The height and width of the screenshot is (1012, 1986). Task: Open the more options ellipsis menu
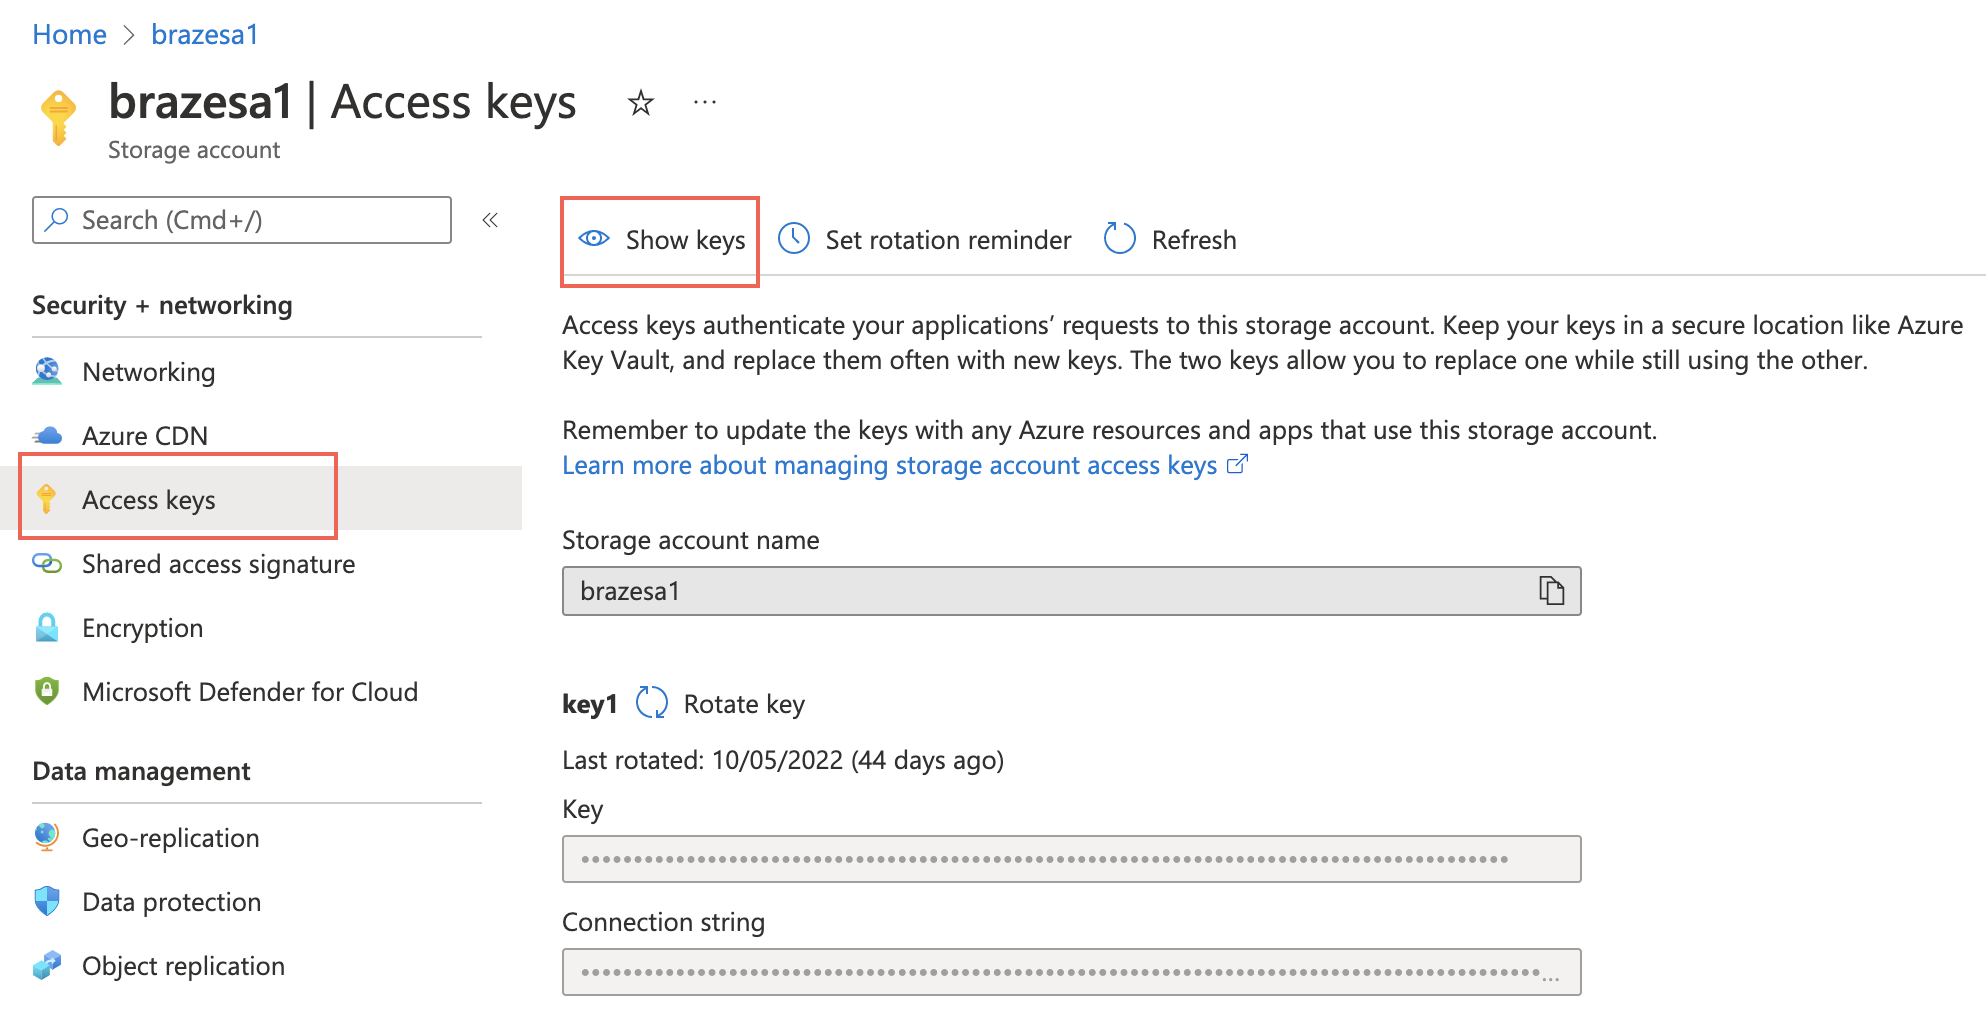pos(705,102)
